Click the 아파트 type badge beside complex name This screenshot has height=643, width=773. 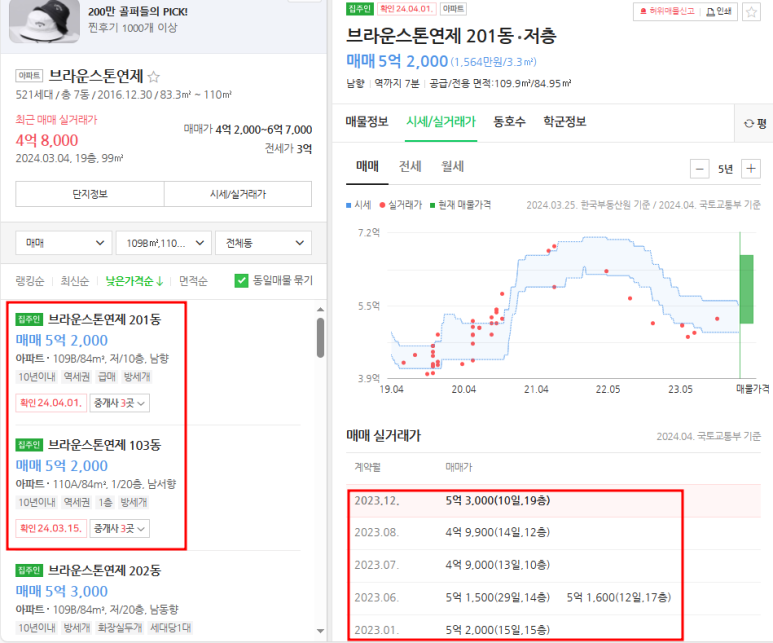tap(29, 75)
